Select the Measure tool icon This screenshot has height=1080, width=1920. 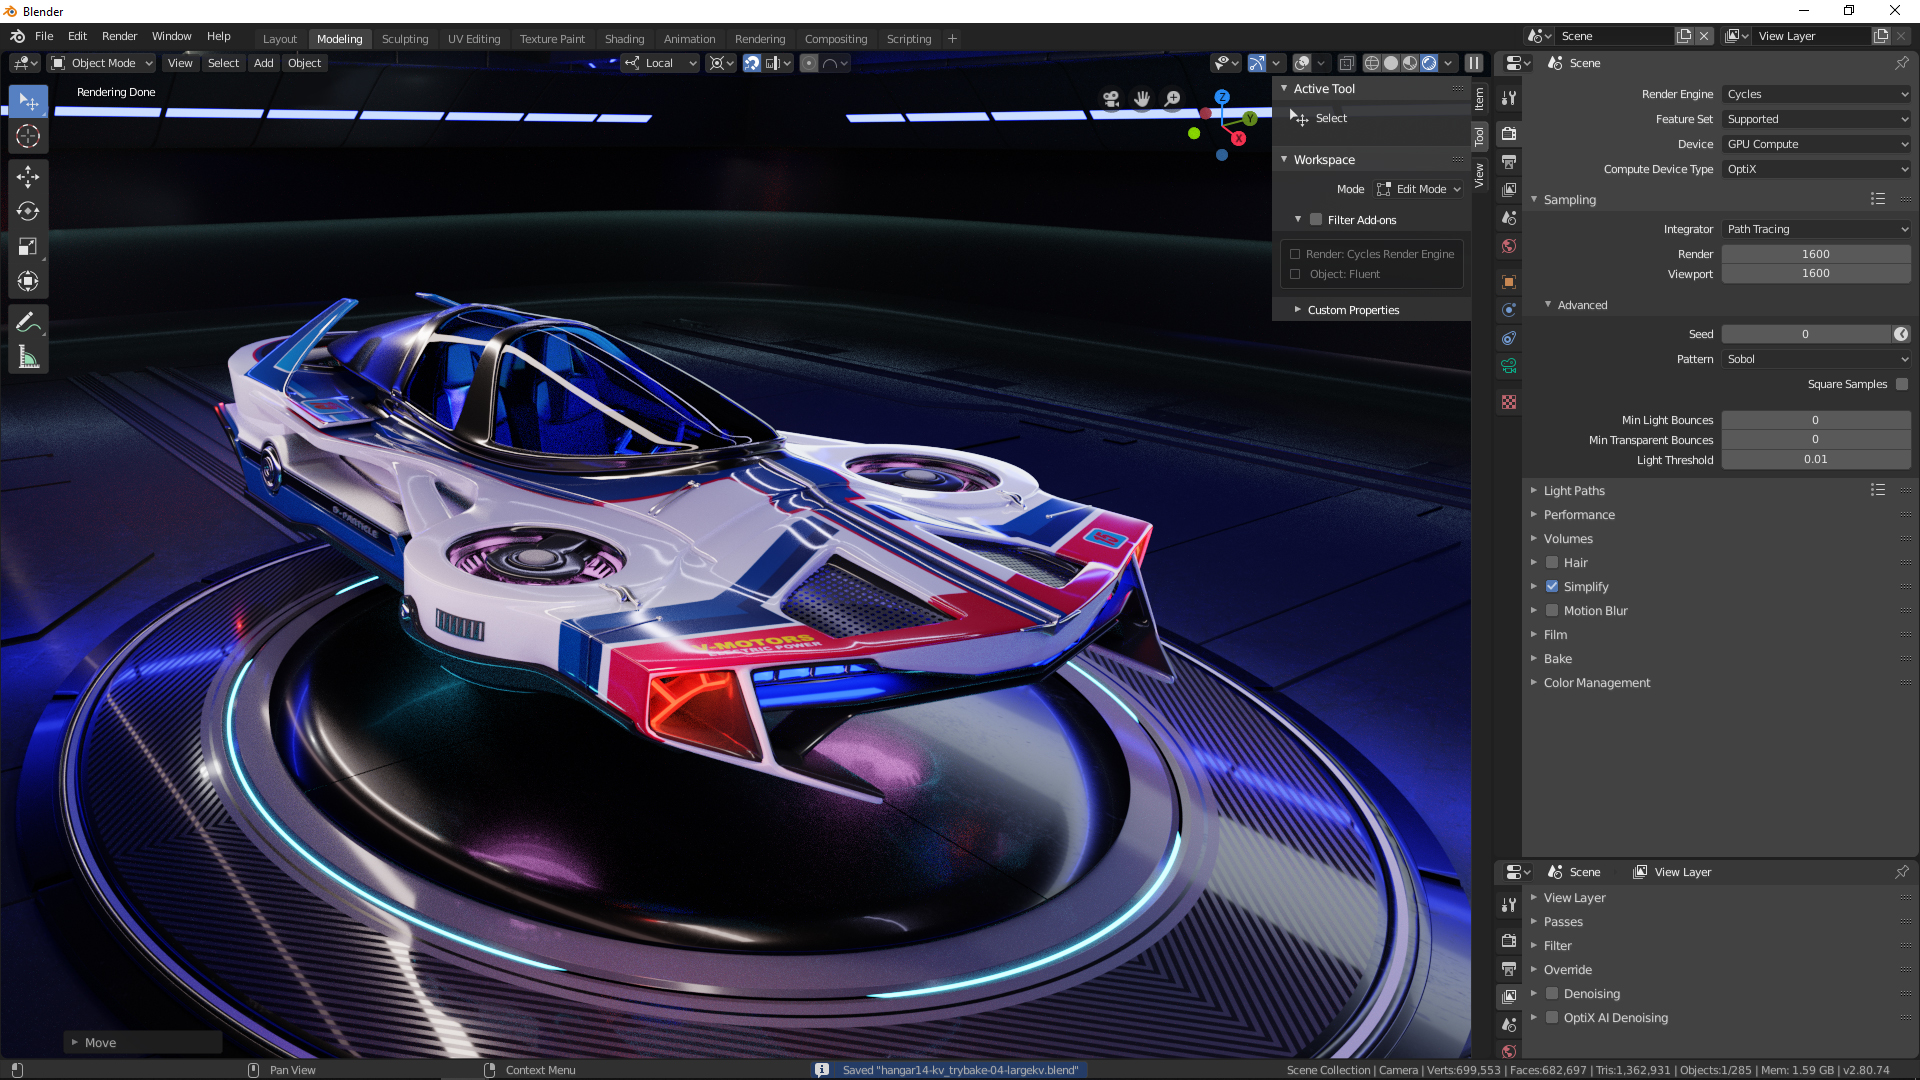(x=29, y=359)
